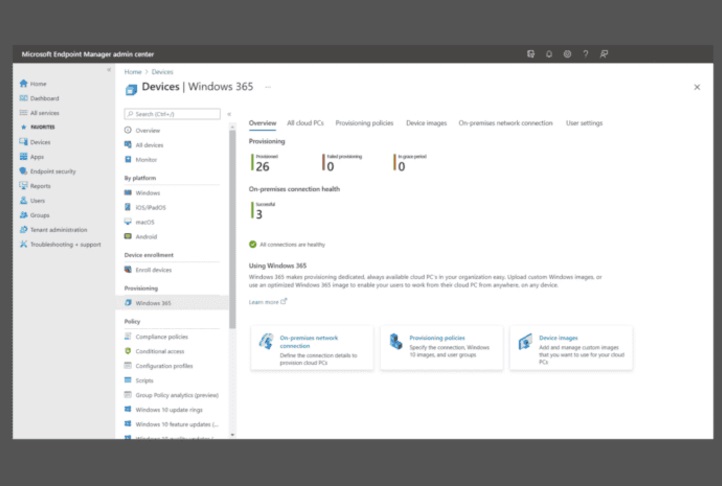Open All services in left navigation
The image size is (722, 488).
click(39, 113)
